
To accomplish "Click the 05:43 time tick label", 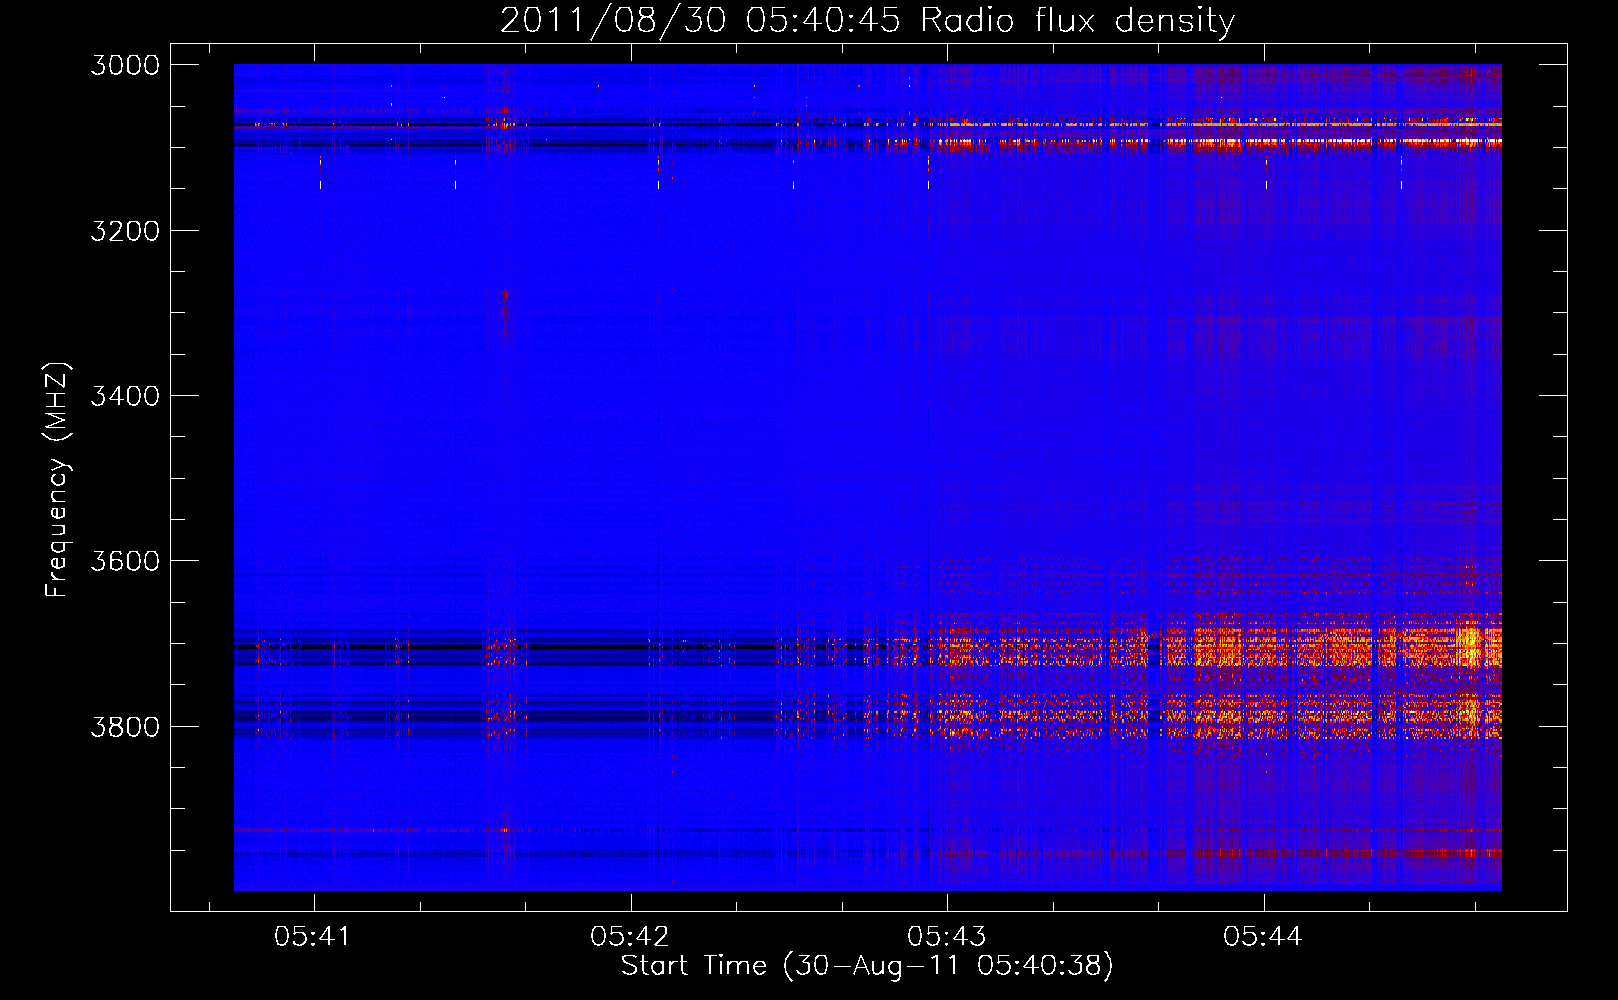I will click(x=947, y=936).
